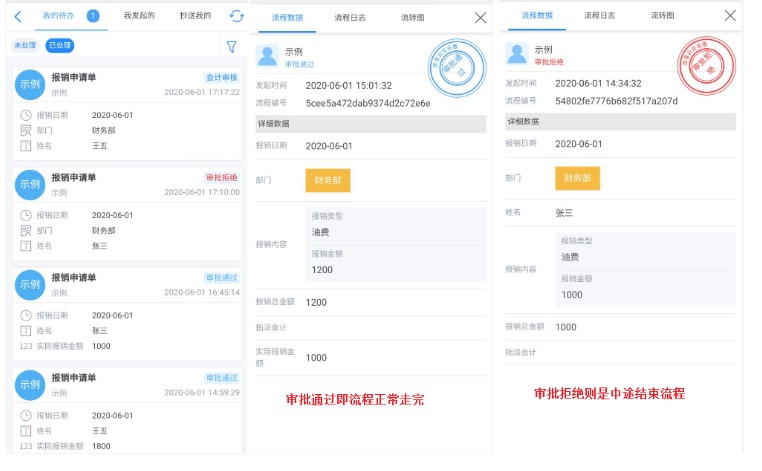This screenshot has height=471, width=762.
Task: Switch filter to 未处理
Action: click(25, 46)
